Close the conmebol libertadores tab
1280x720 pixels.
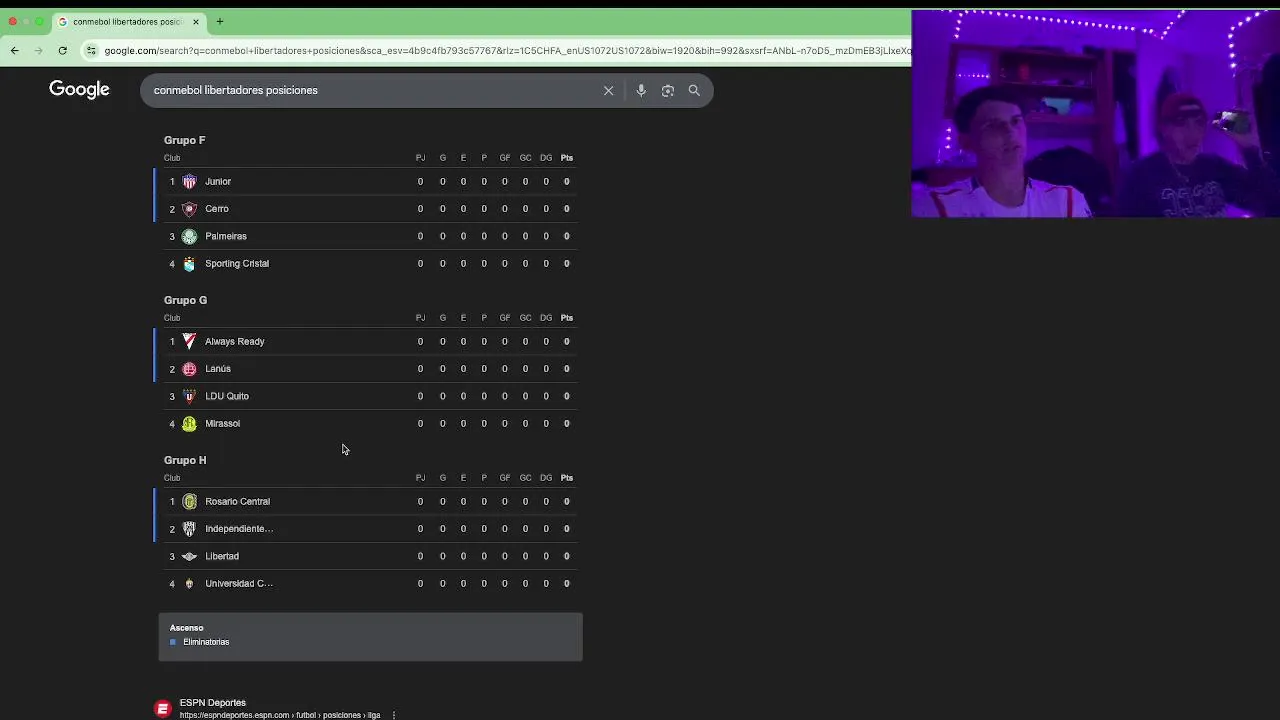coord(196,21)
